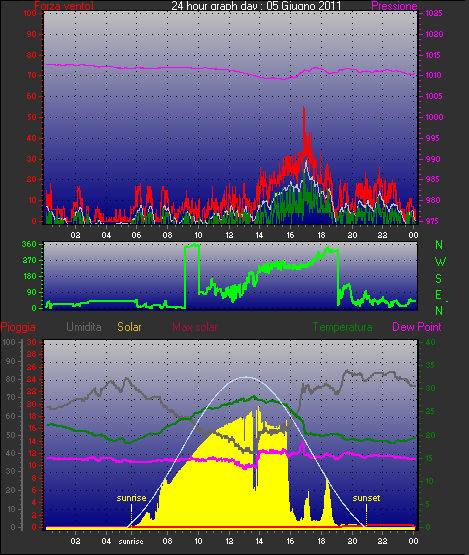Viewport: 469px width, 555px height.
Task: Click the yellow Solar legend label
Action: click(129, 327)
